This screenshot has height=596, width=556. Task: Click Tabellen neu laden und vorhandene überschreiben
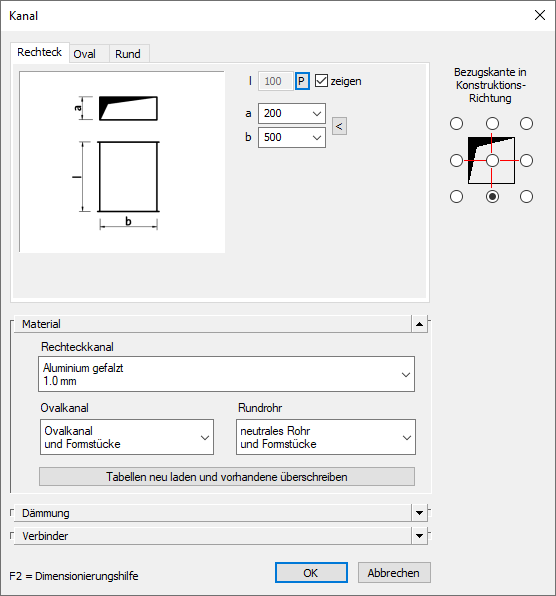coord(227,477)
